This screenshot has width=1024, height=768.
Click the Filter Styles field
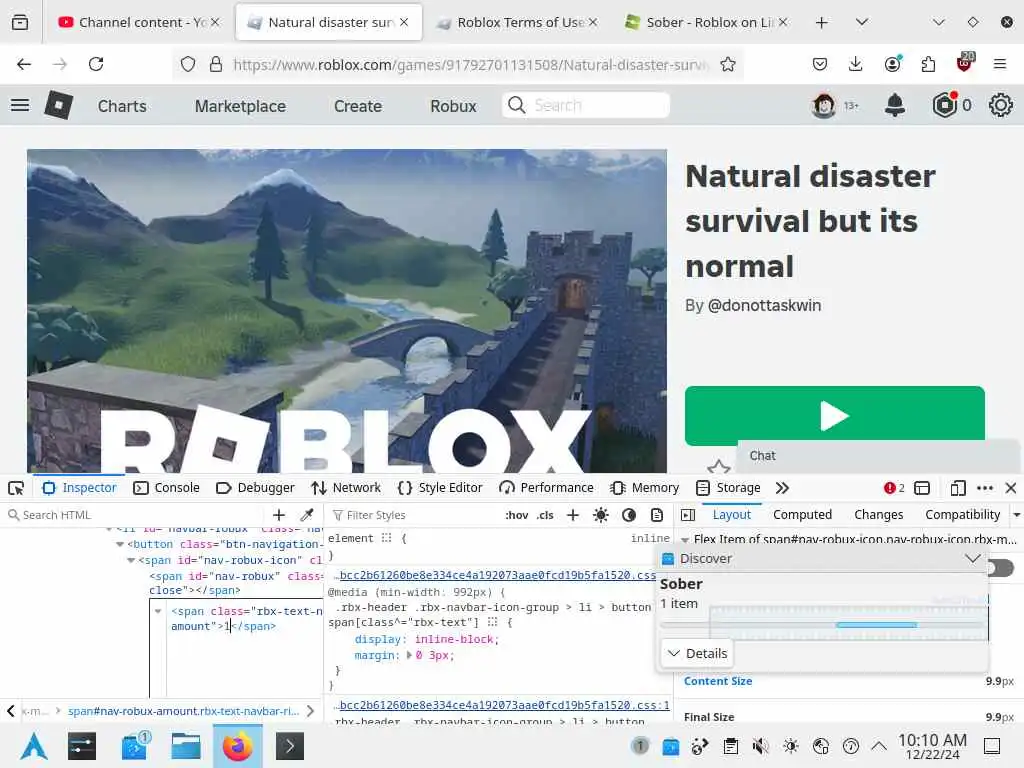pyautogui.click(x=415, y=515)
